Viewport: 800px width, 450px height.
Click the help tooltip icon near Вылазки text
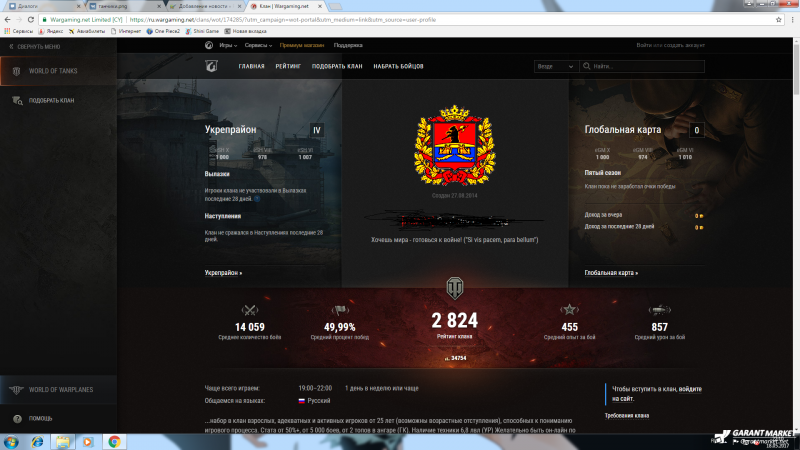click(257, 198)
